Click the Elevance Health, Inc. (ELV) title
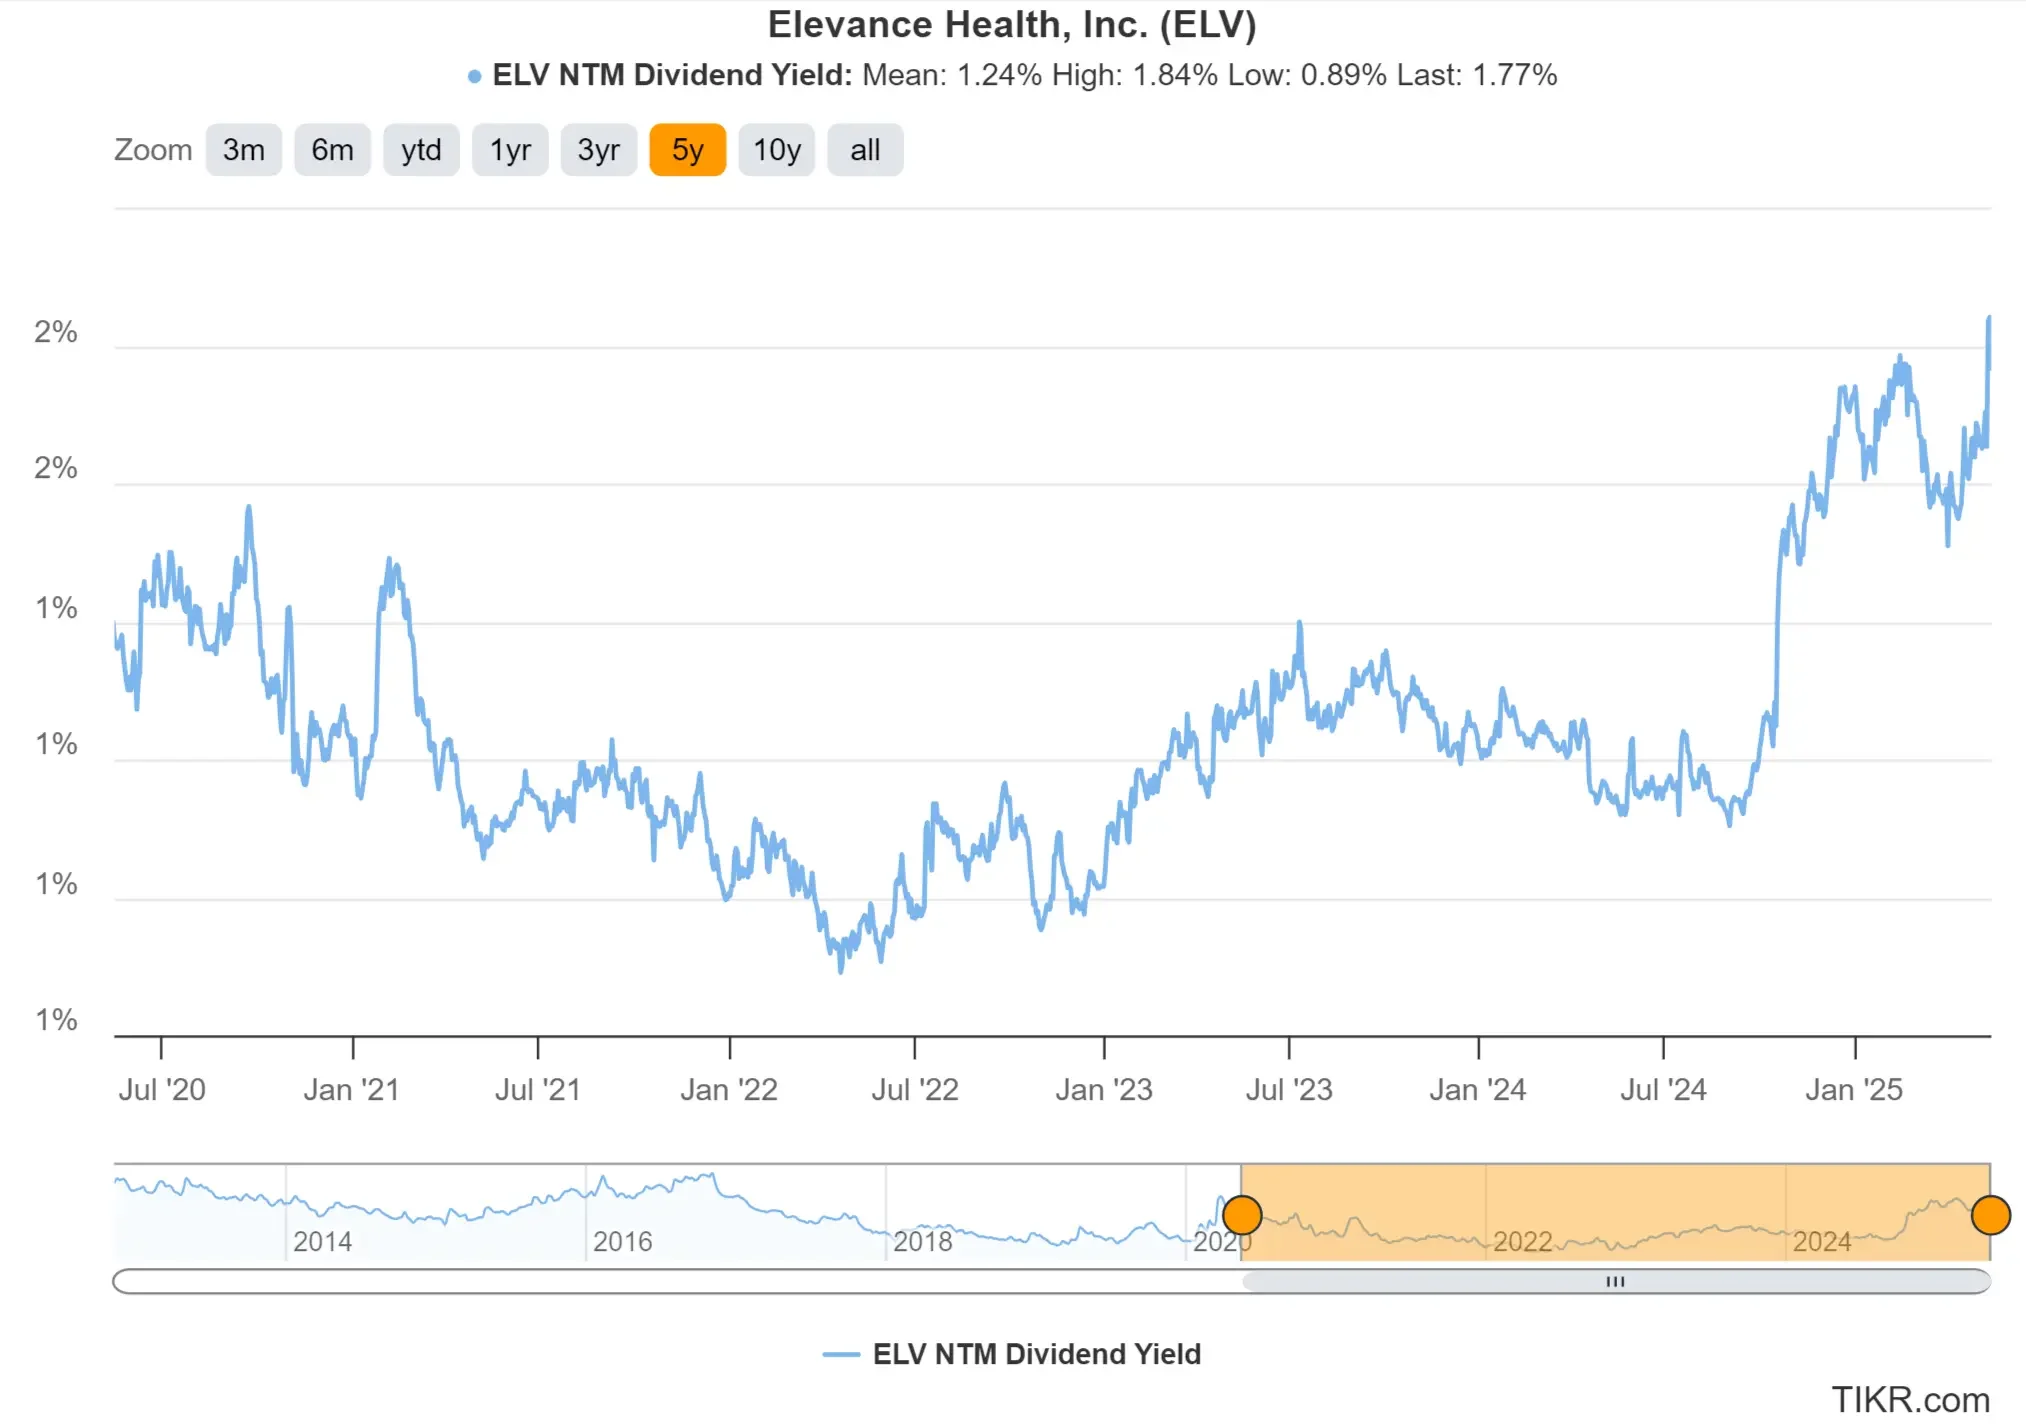This screenshot has height=1425, width=2026. [x=1012, y=25]
